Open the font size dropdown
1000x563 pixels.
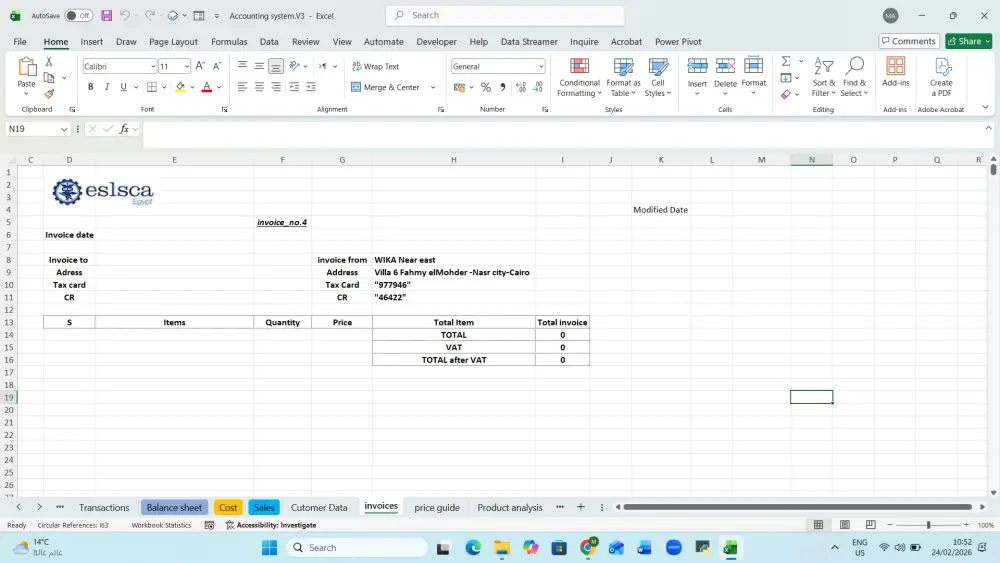click(186, 66)
